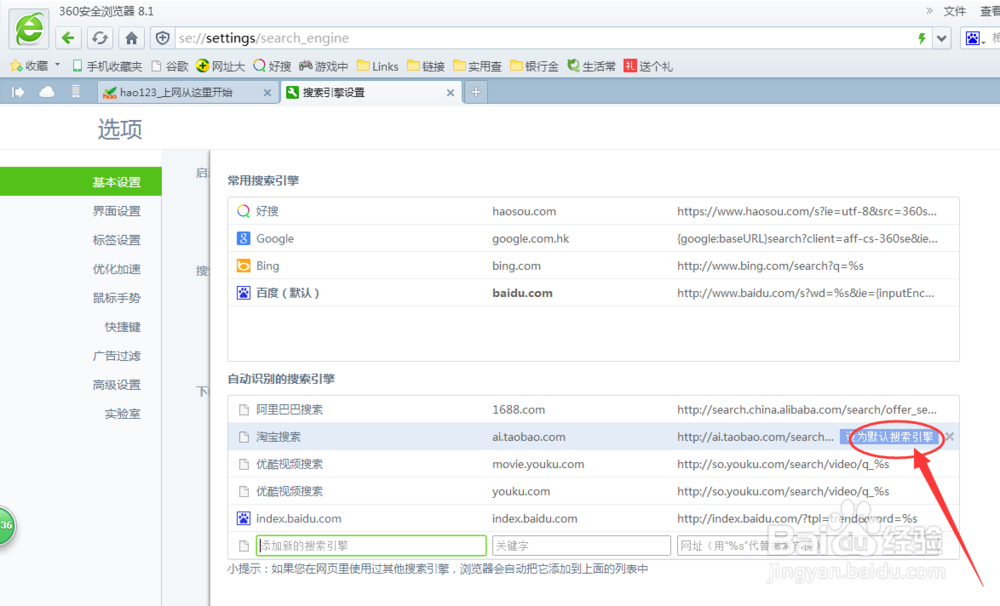
Task: Click 设为默认搜索引擎 button for 淘宝搜索
Action: (889, 437)
